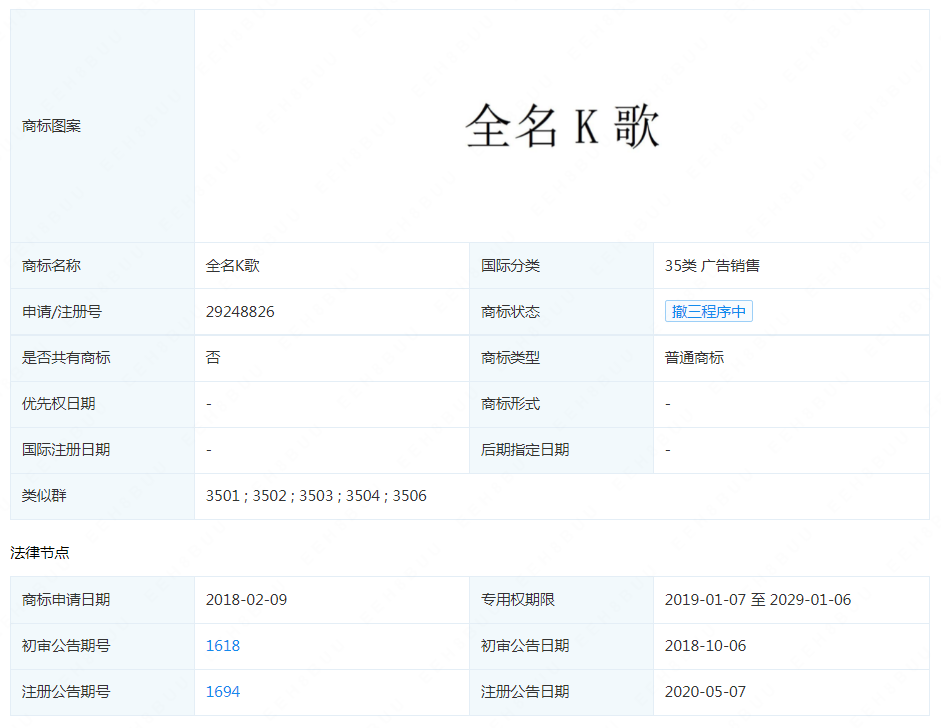The height and width of the screenshot is (728, 941).
Task: Click the 初审公告日期 label
Action: click(x=525, y=646)
